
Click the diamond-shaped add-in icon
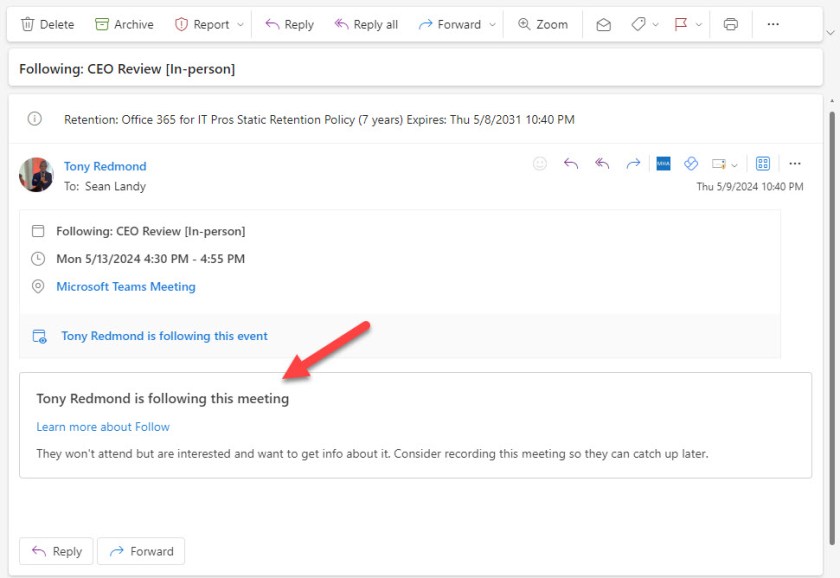click(x=691, y=163)
